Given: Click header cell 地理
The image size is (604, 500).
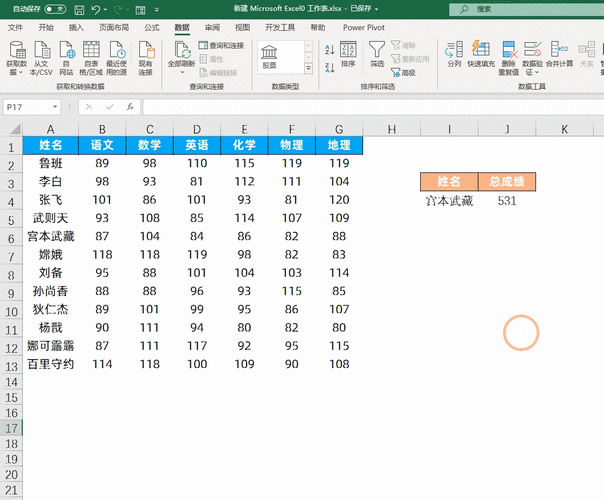Looking at the screenshot, I should coord(339,145).
